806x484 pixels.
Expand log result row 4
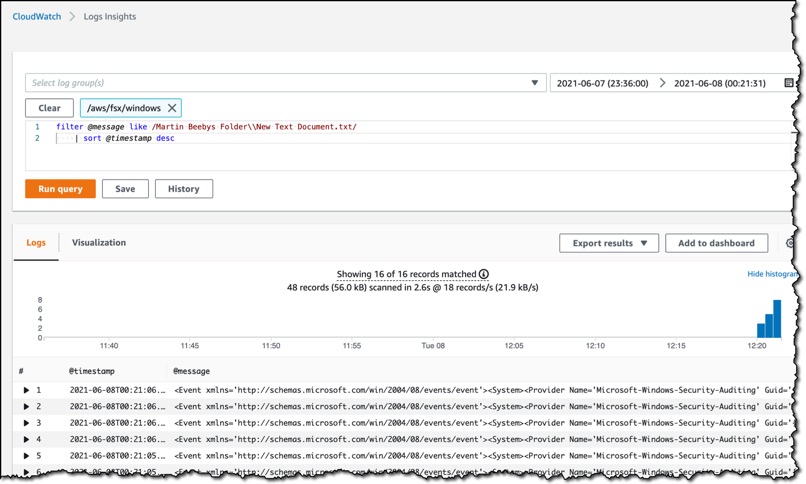pyautogui.click(x=26, y=439)
